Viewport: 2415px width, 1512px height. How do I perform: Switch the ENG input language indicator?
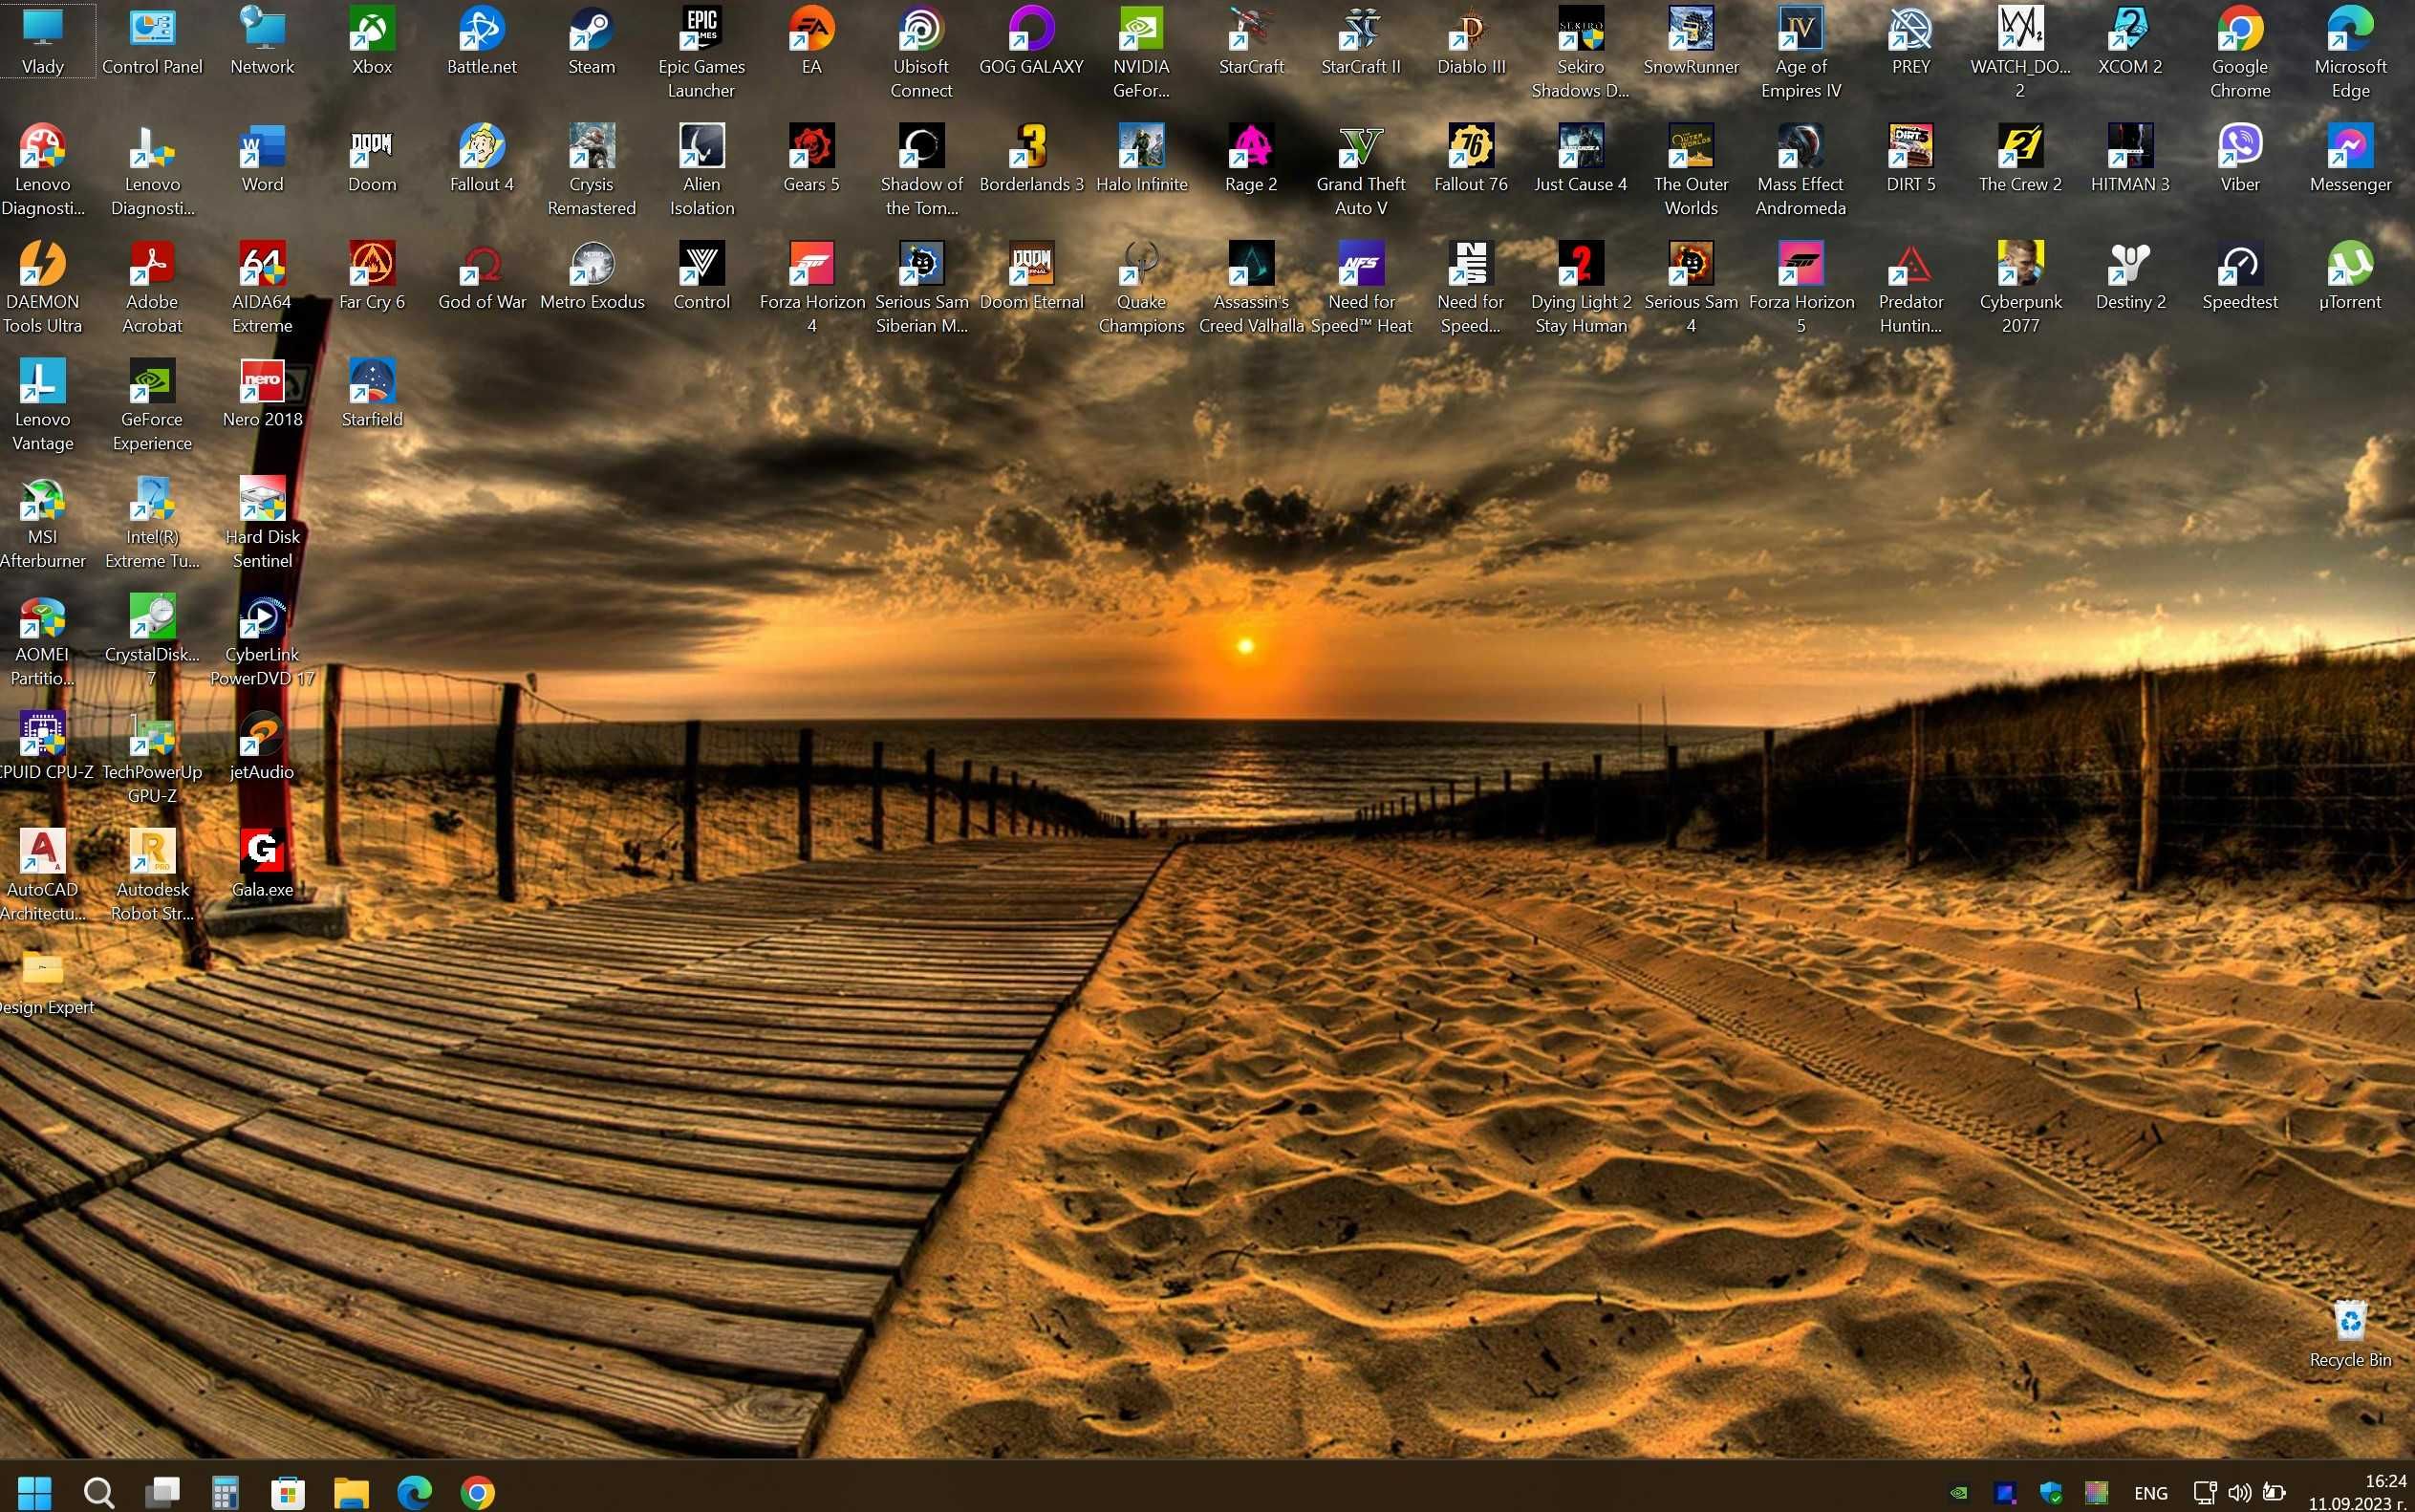[x=2150, y=1493]
